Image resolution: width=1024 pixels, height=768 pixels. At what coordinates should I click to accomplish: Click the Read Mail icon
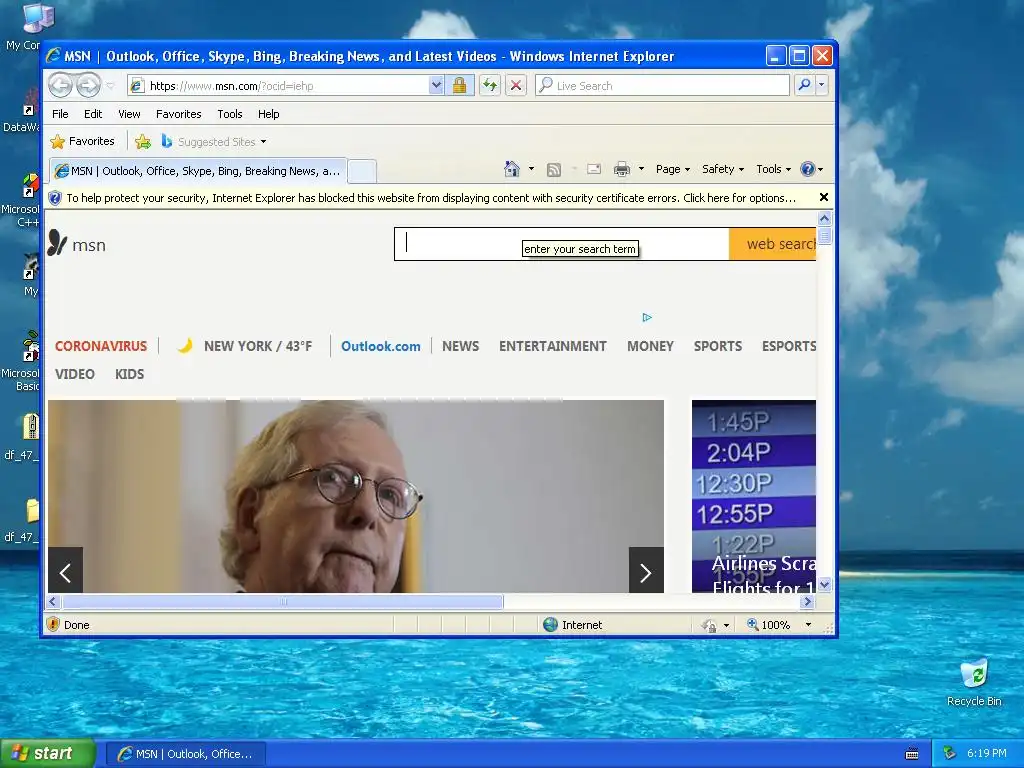coord(594,169)
